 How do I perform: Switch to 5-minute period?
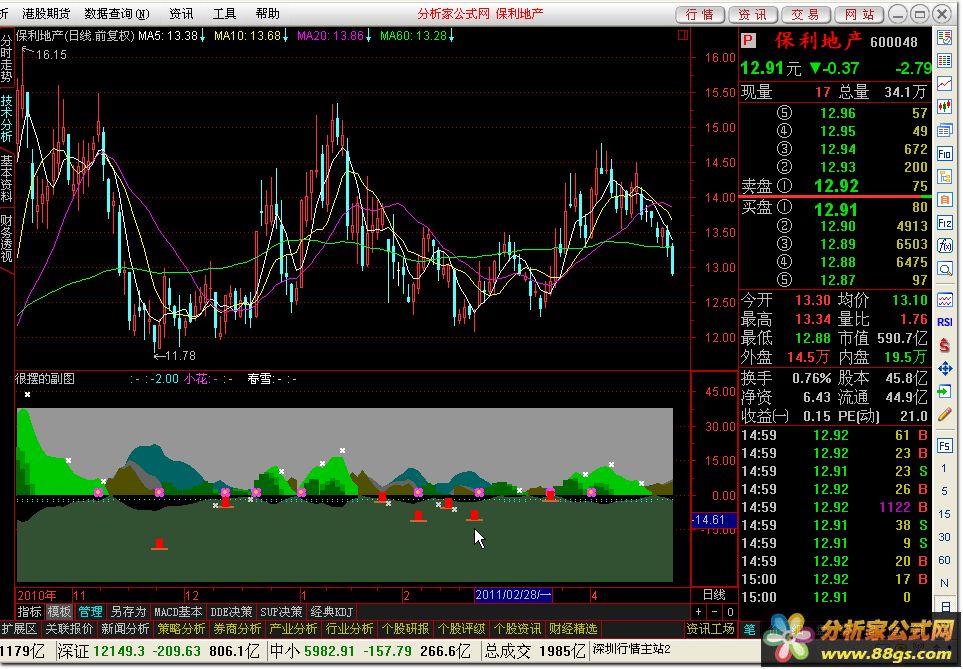coord(945,491)
